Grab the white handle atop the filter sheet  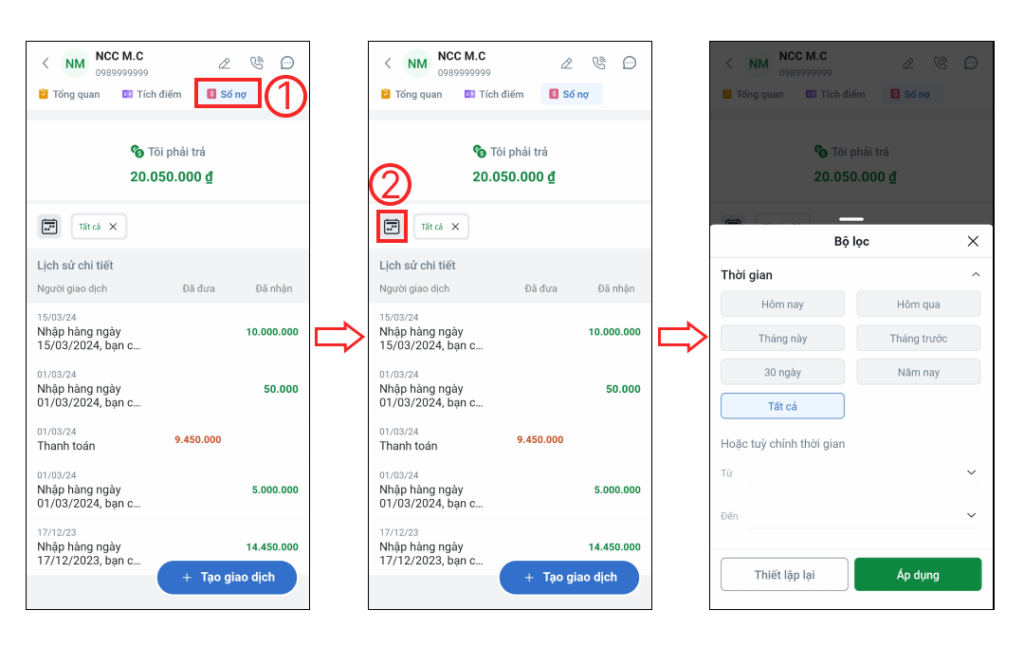[851, 219]
